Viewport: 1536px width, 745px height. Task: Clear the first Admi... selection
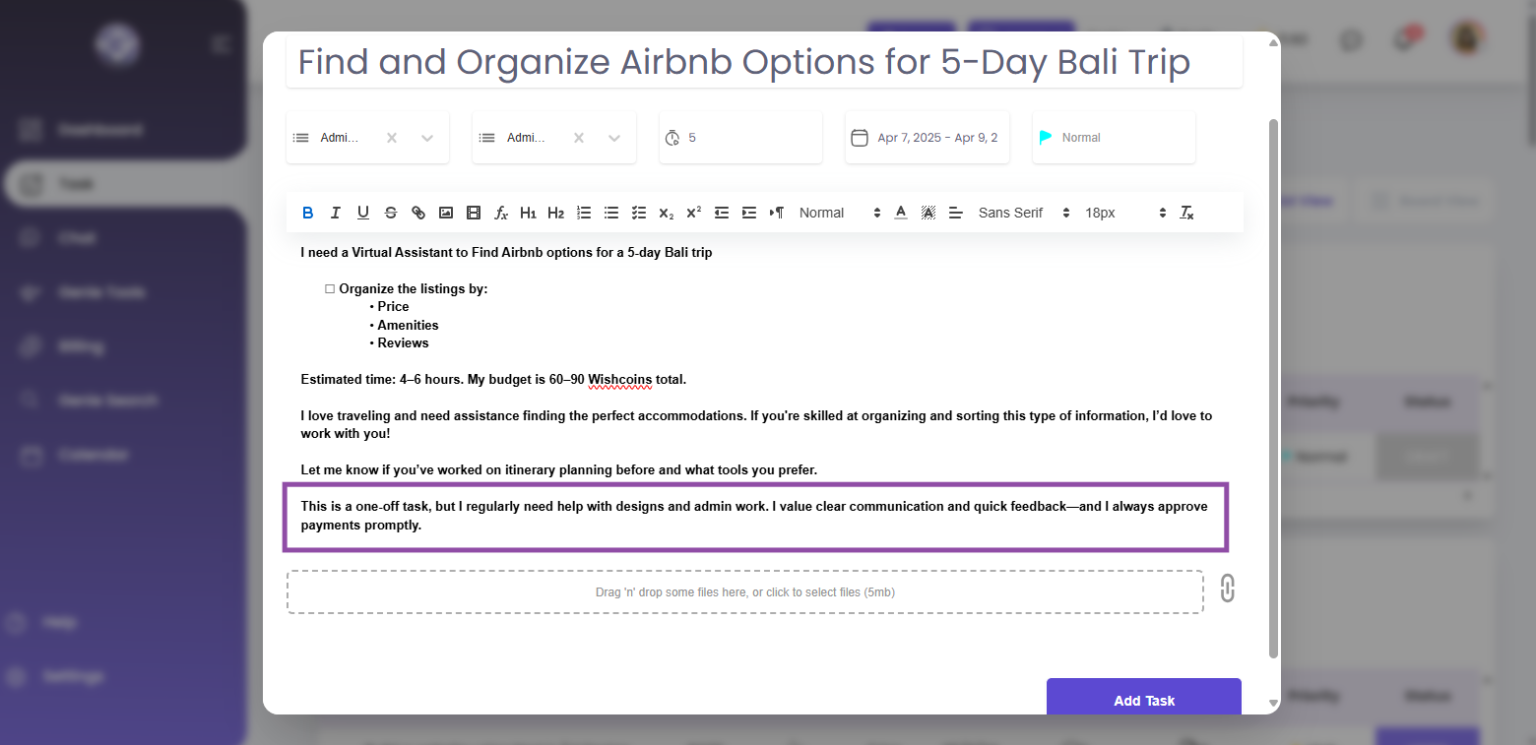[x=392, y=138]
